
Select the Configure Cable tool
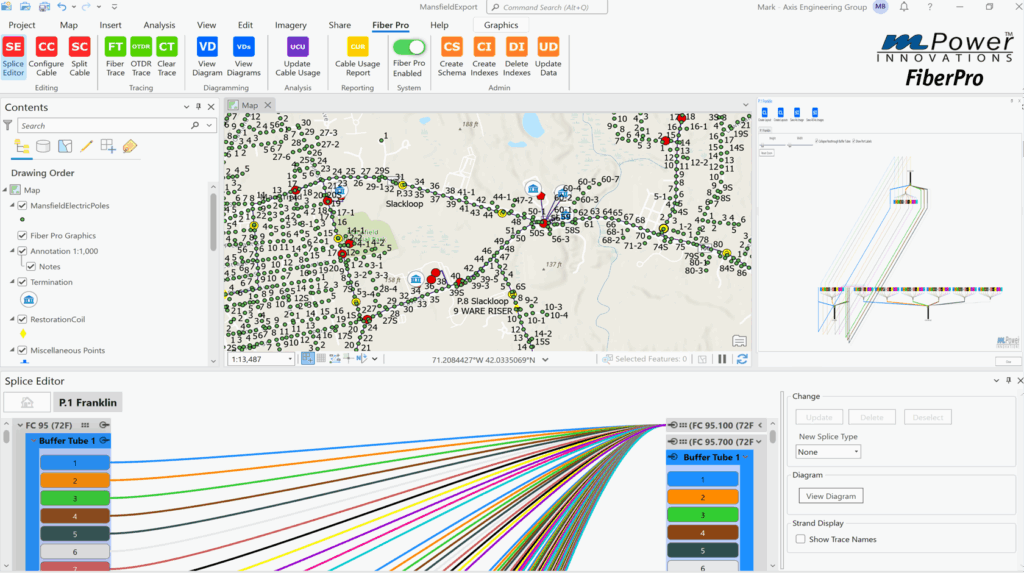(x=46, y=57)
